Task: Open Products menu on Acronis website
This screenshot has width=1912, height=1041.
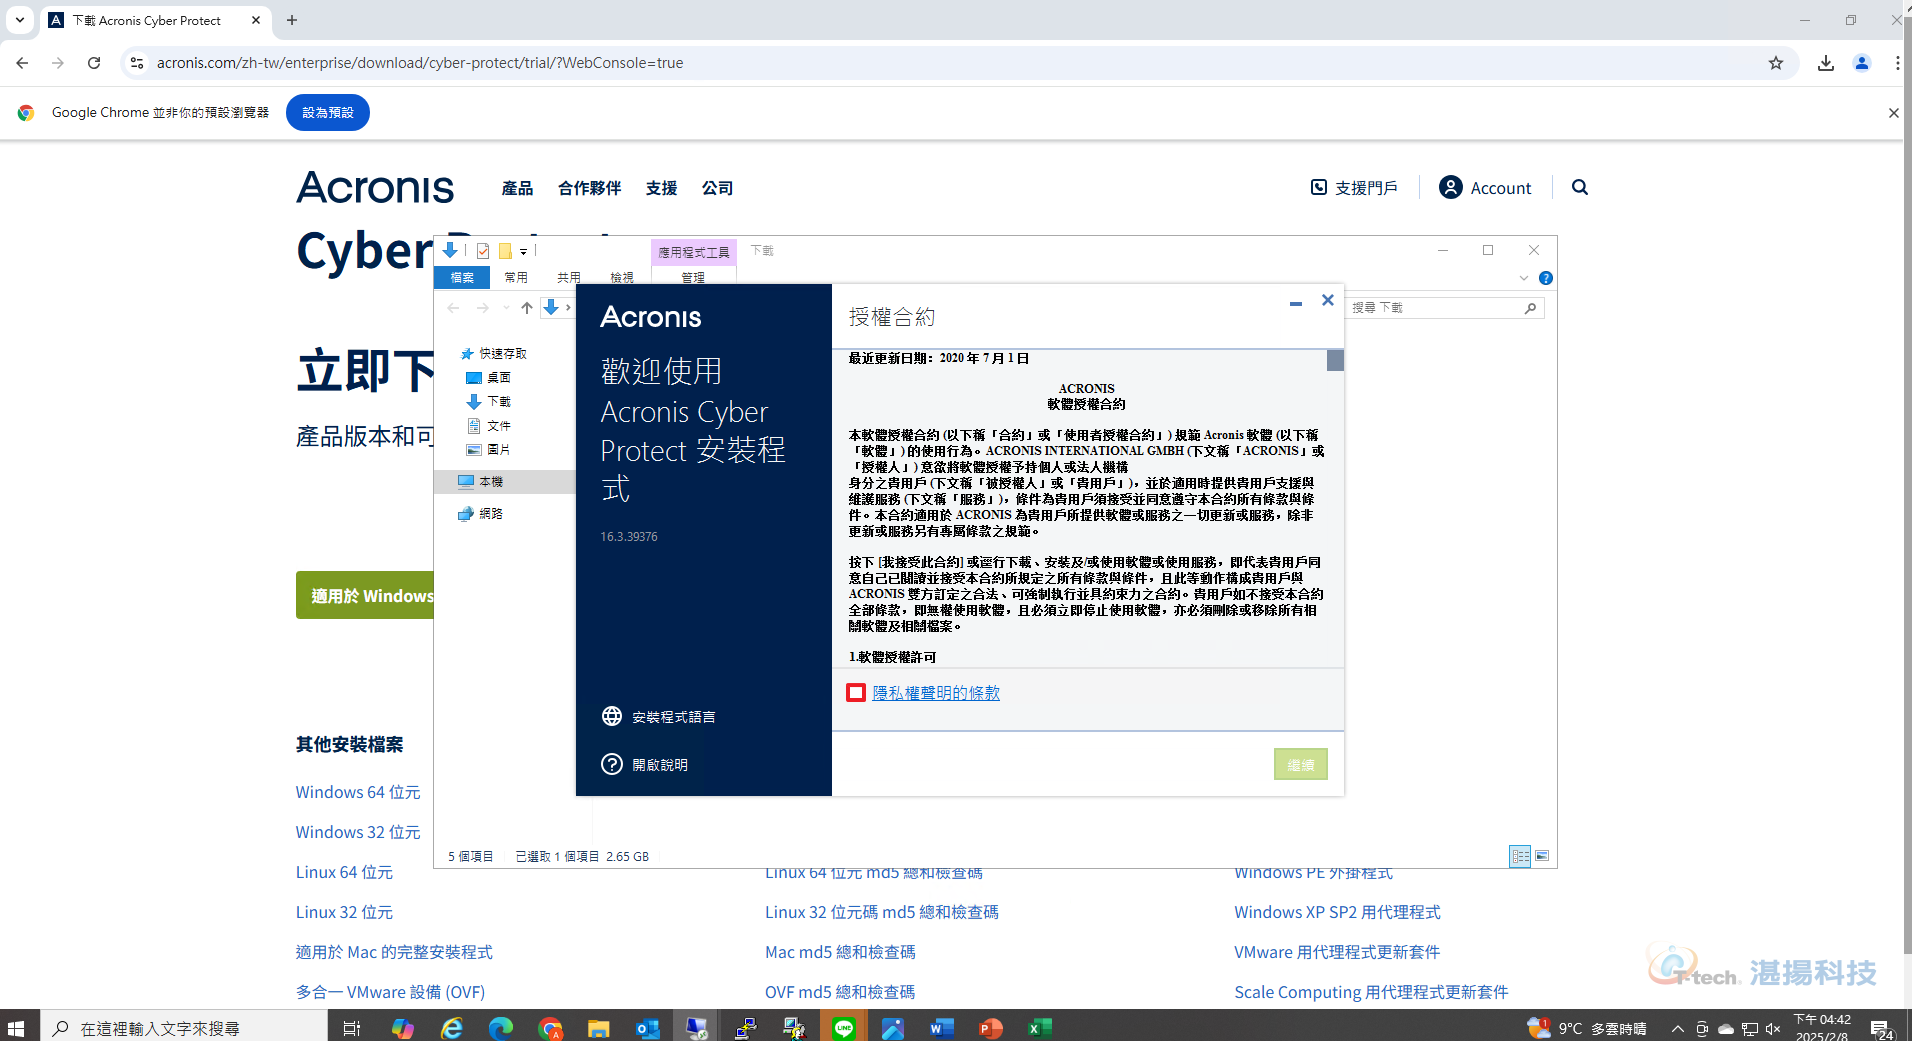Action: [x=517, y=188]
